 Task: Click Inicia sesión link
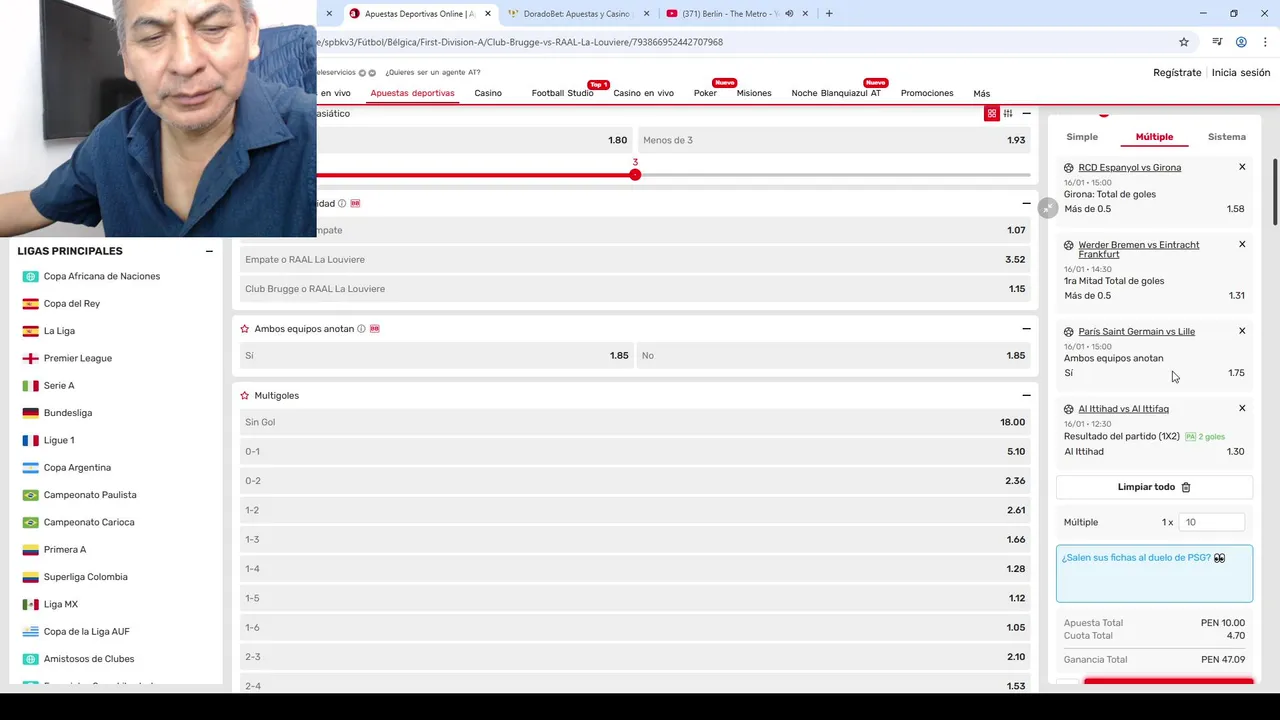[1241, 72]
